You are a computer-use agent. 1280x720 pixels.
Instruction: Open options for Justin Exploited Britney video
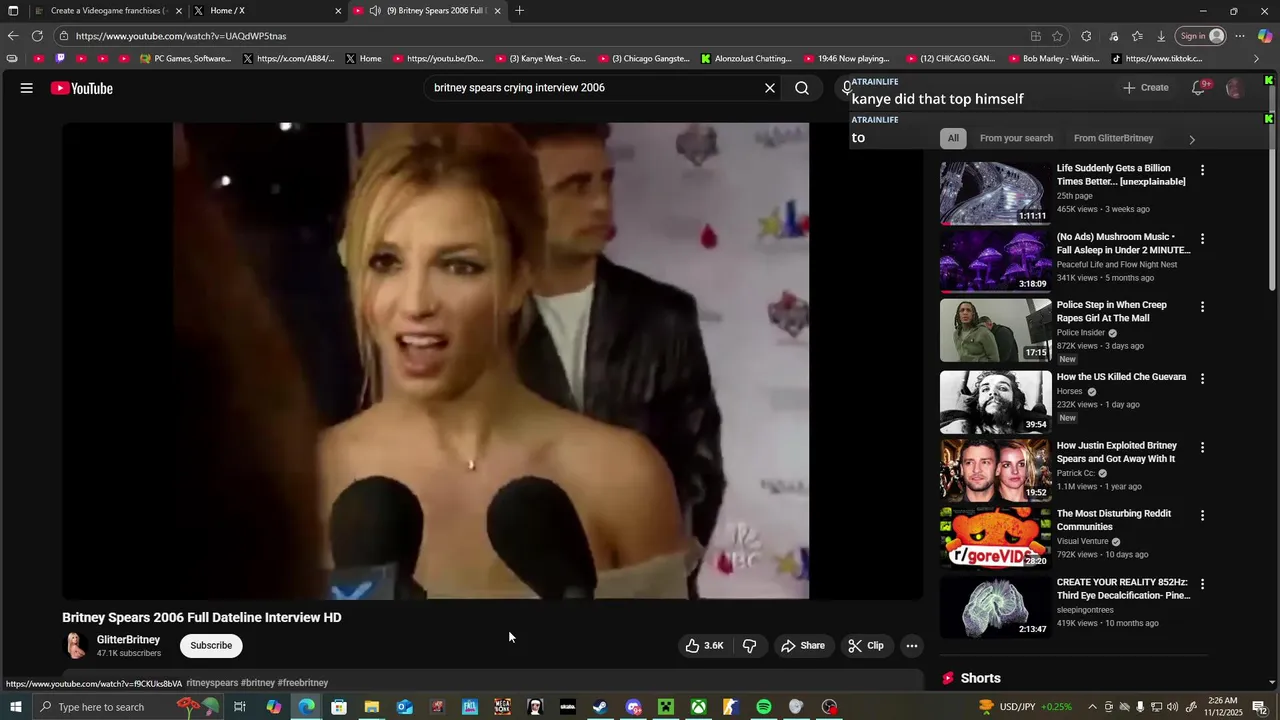[x=1202, y=447]
